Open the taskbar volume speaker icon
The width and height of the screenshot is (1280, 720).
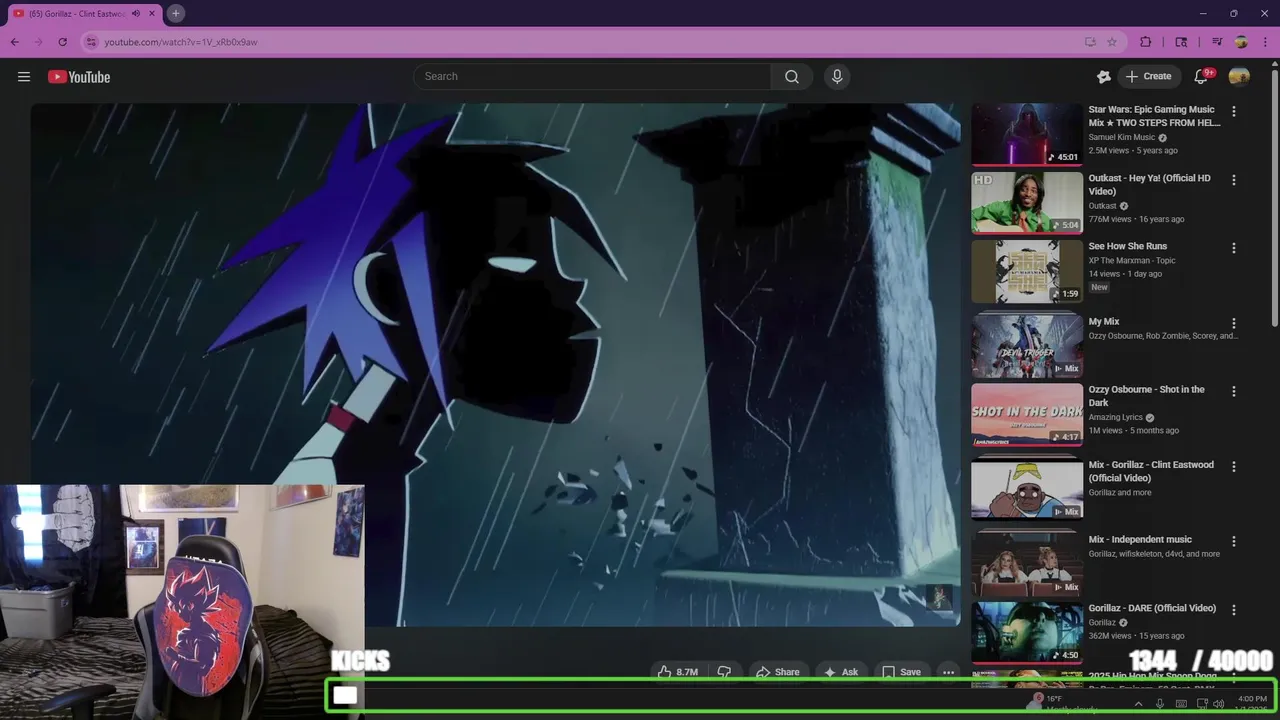click(x=1218, y=704)
